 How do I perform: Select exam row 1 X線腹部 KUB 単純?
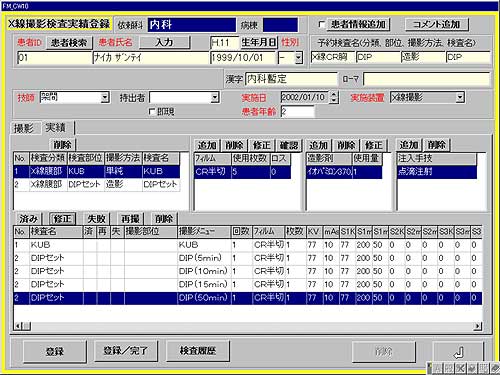pos(97,171)
